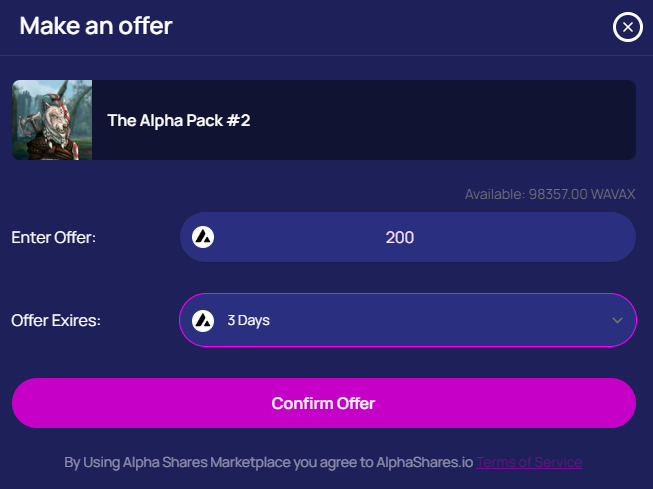Image resolution: width=653 pixels, height=489 pixels.
Task: Select the 3 Days duration text
Action: 248,321
